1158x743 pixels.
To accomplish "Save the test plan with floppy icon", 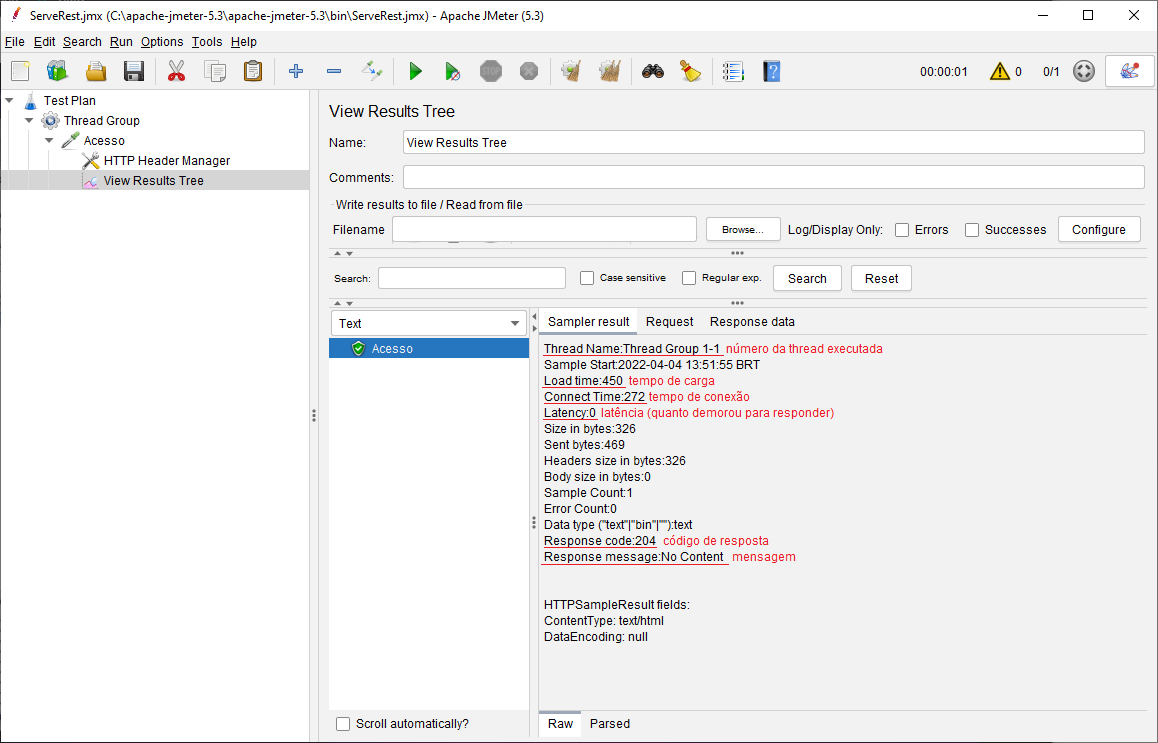I will click(134, 72).
